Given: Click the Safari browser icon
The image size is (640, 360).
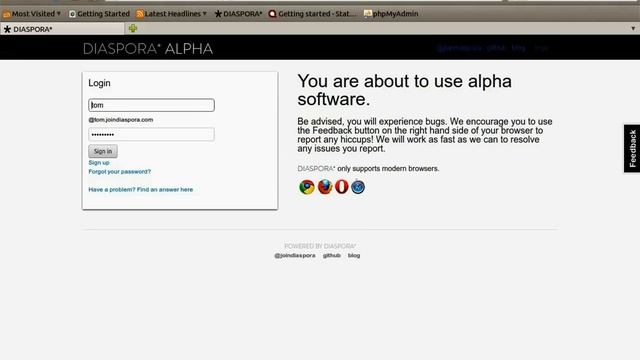Looking at the screenshot, I should click(x=358, y=187).
